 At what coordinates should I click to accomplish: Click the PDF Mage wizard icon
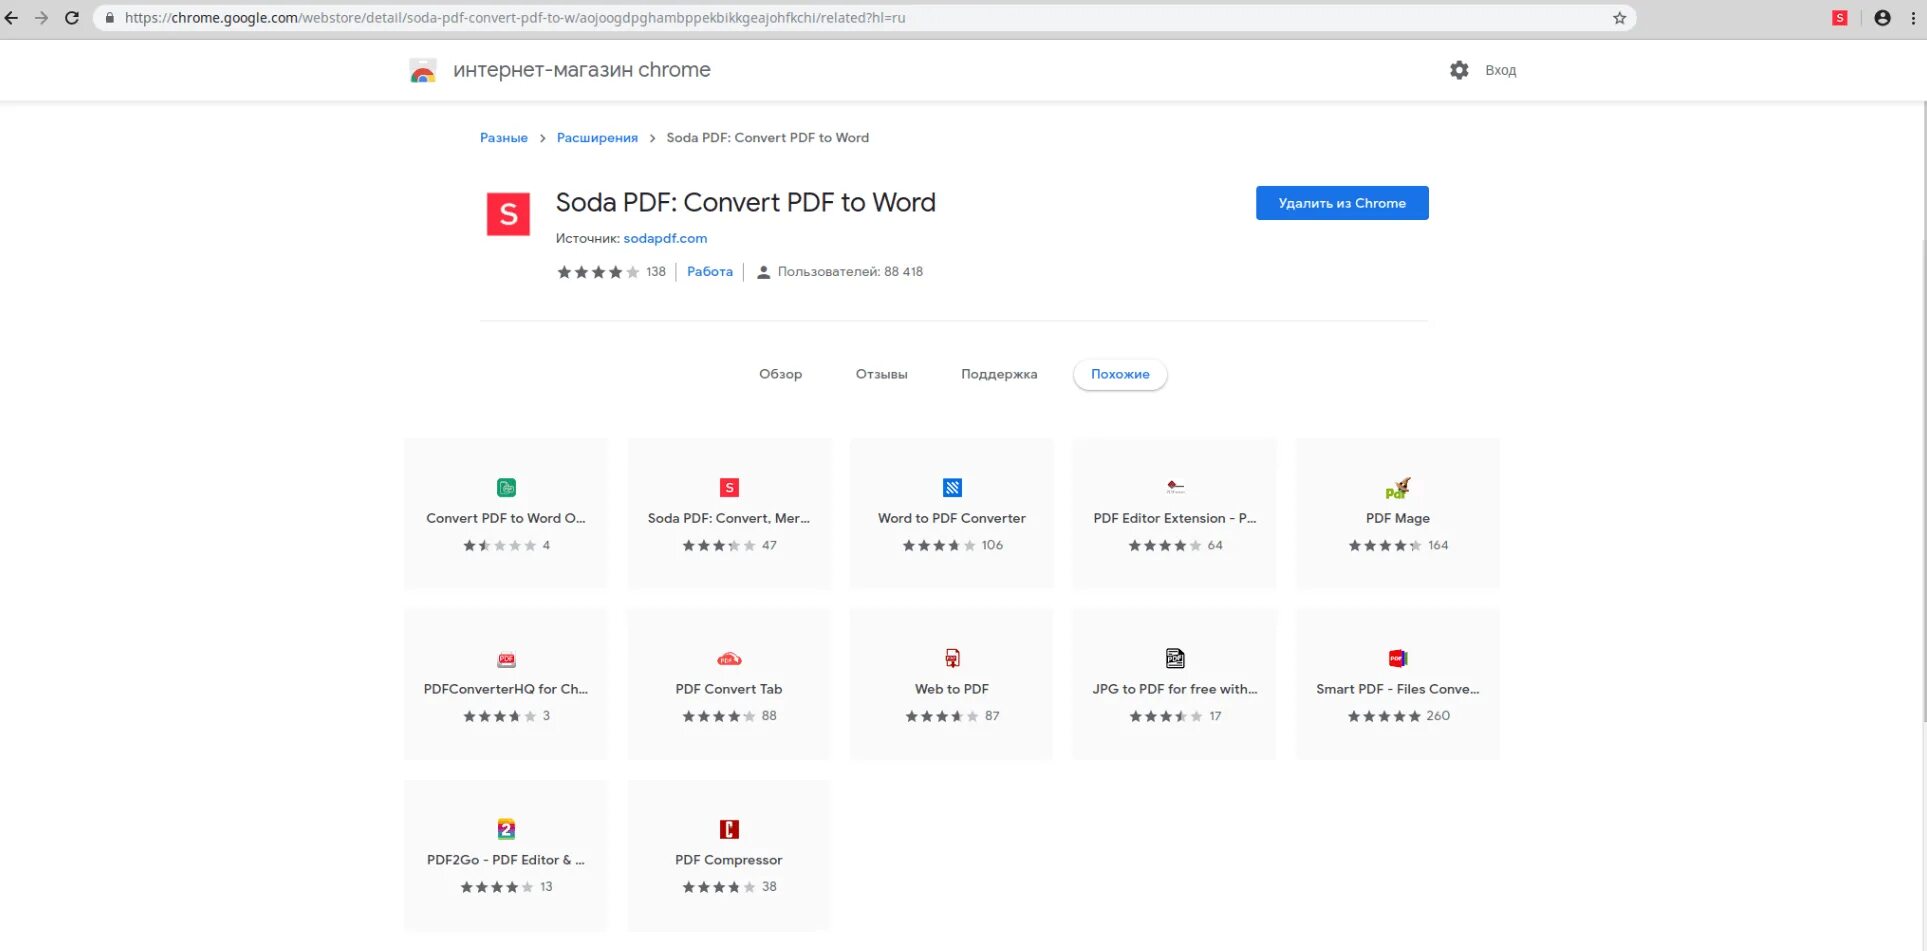click(1398, 487)
